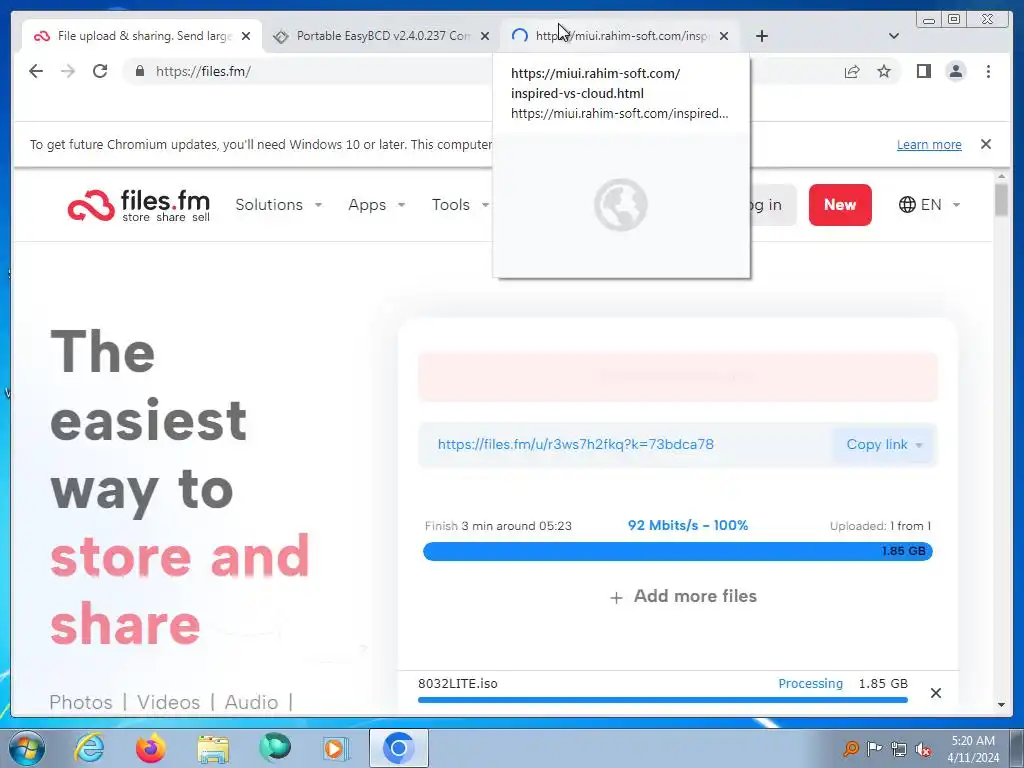
Task: Expand the Apps menu
Action: coord(377,204)
